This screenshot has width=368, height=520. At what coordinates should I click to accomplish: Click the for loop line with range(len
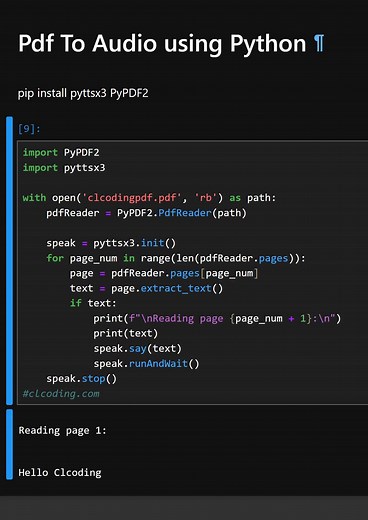coord(176,258)
